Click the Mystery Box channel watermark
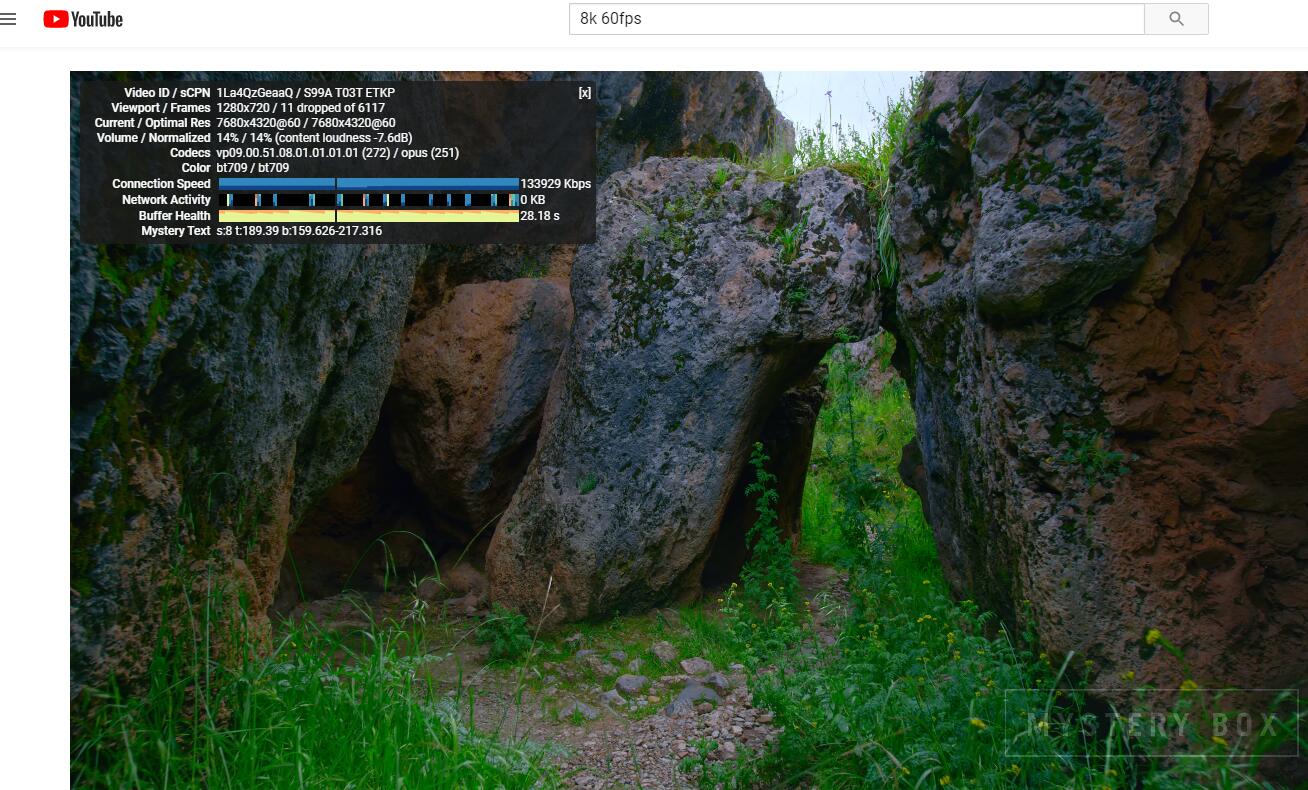Screen dimensions: 1308x790 pos(1151,723)
